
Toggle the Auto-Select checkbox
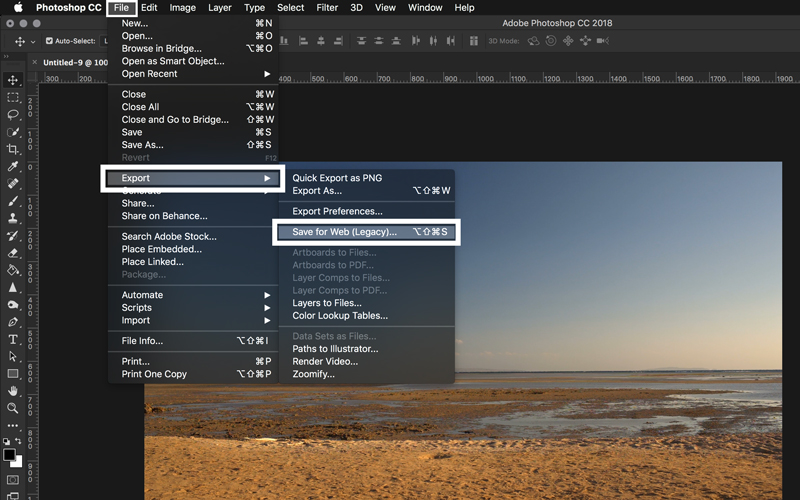[49, 41]
